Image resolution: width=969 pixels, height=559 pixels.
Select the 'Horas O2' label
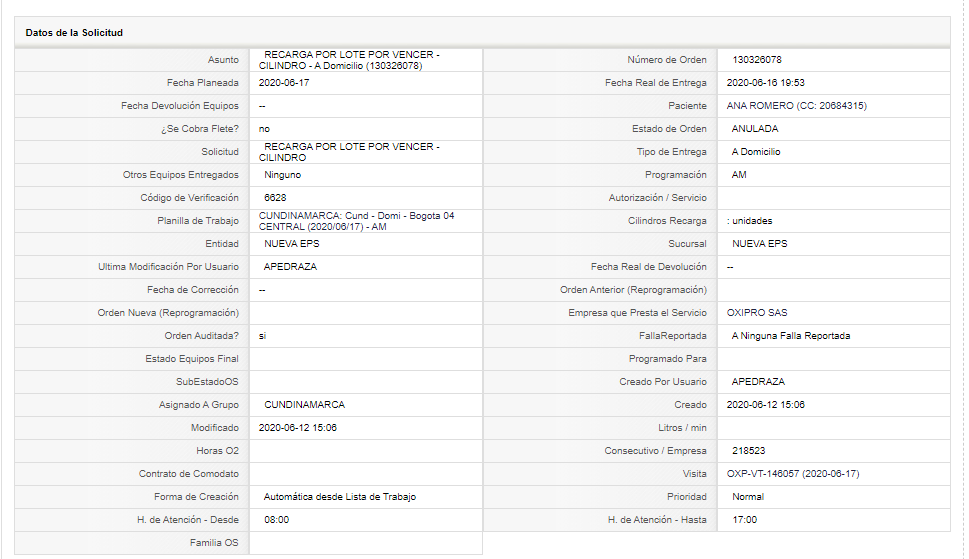218,451
